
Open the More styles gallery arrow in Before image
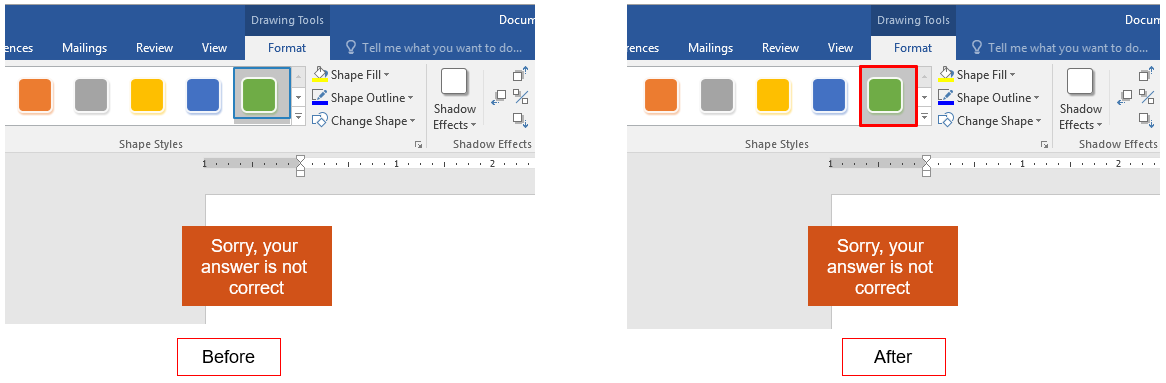[x=298, y=117]
